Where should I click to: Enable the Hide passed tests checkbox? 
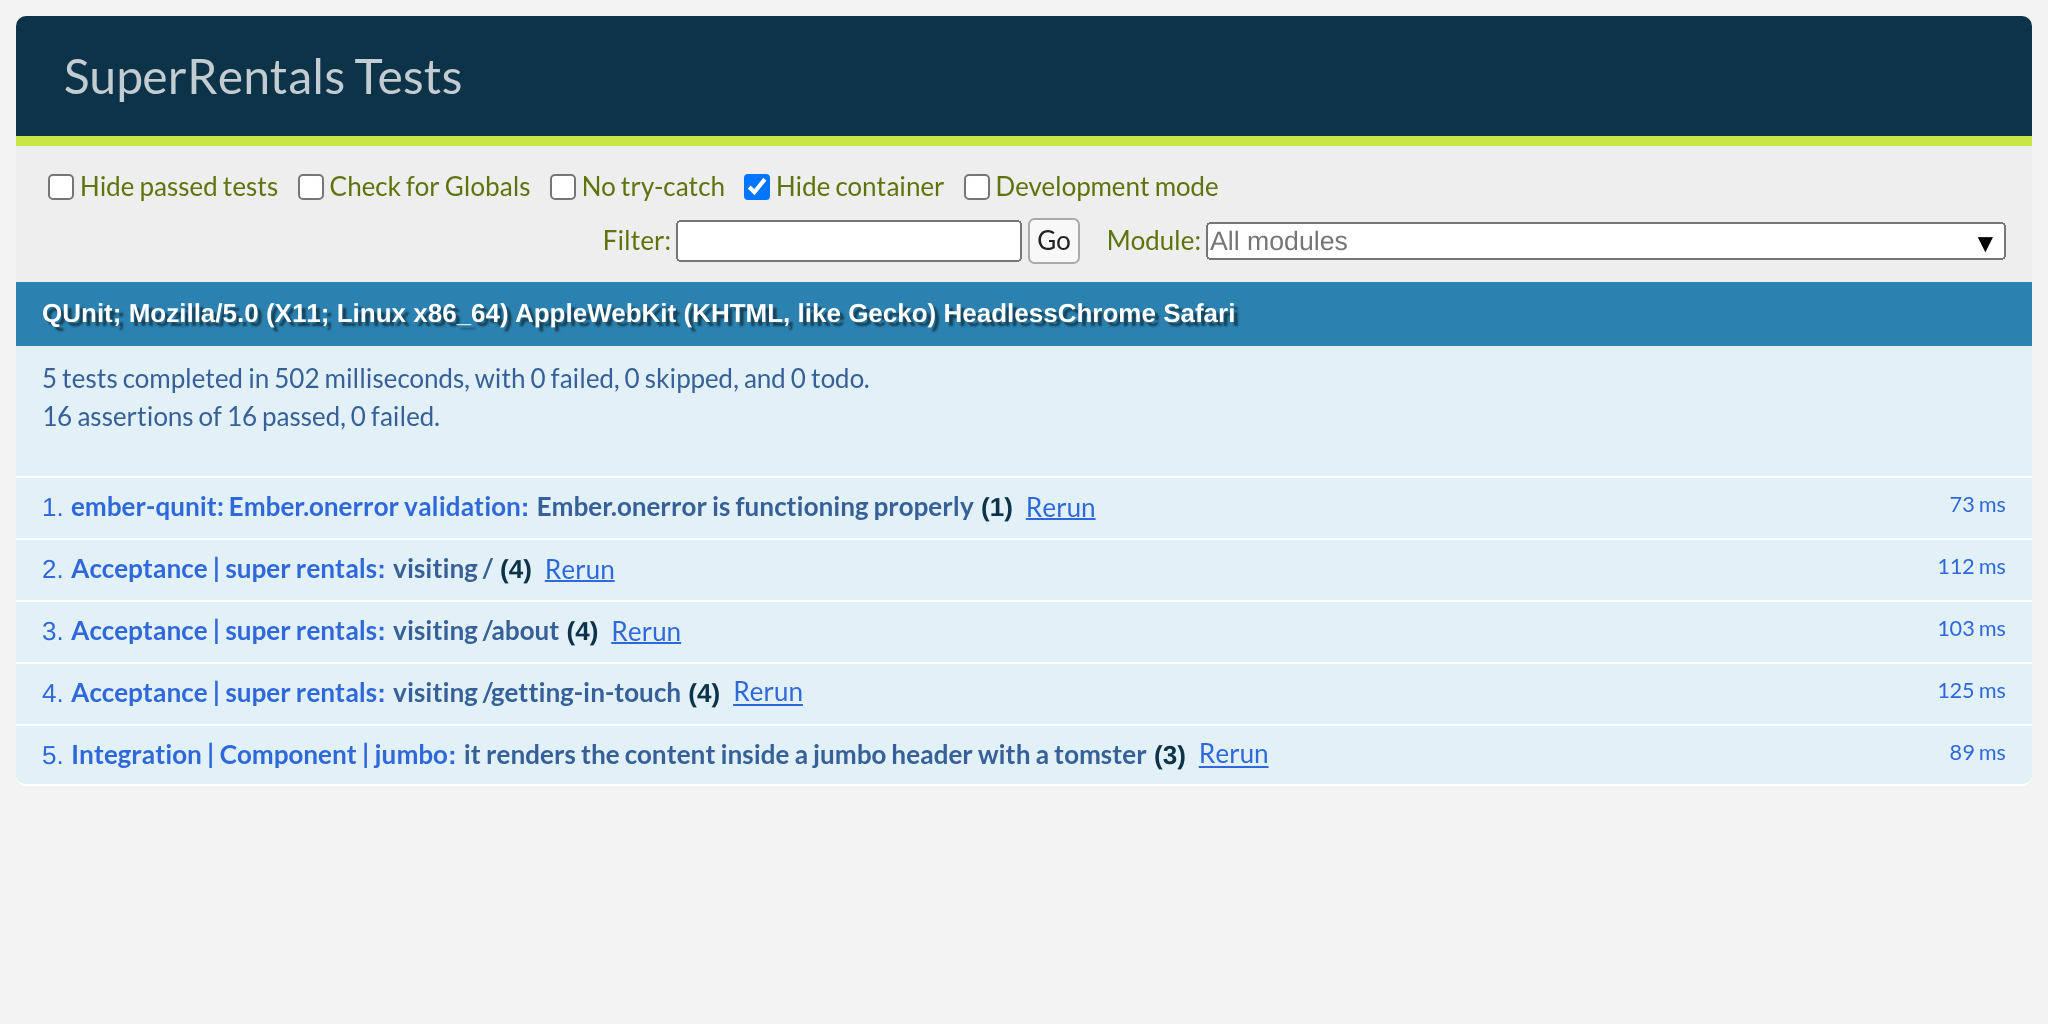[60, 187]
